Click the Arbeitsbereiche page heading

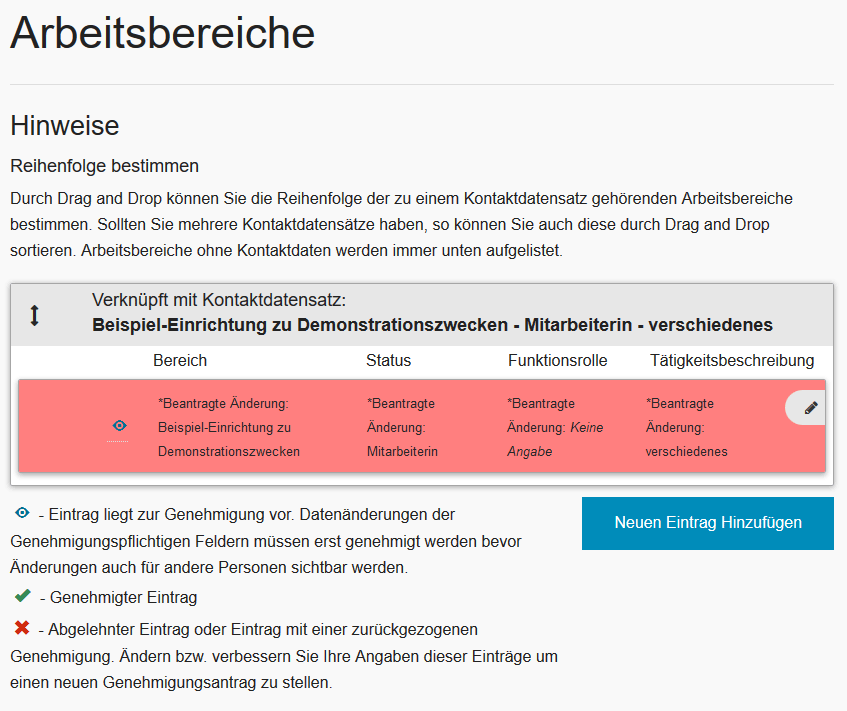(162, 34)
